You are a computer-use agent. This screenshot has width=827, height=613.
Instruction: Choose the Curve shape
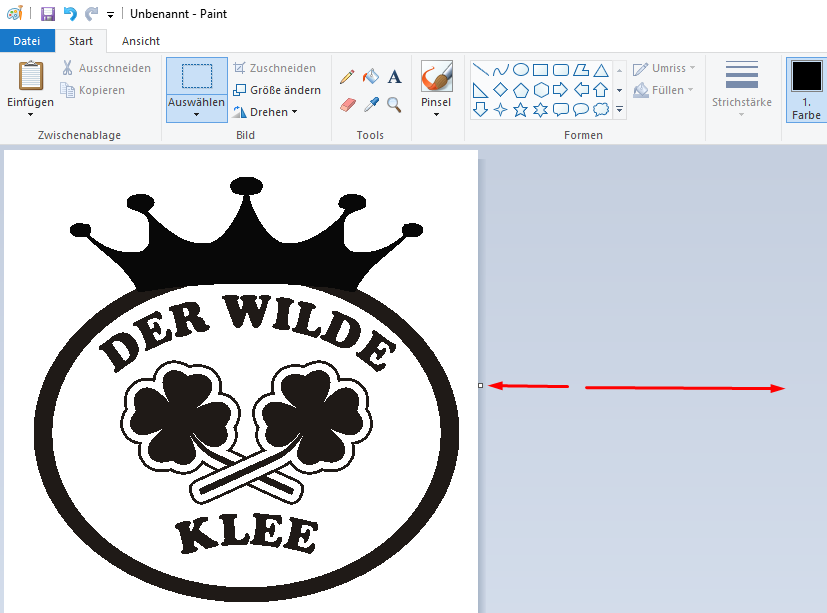(501, 70)
